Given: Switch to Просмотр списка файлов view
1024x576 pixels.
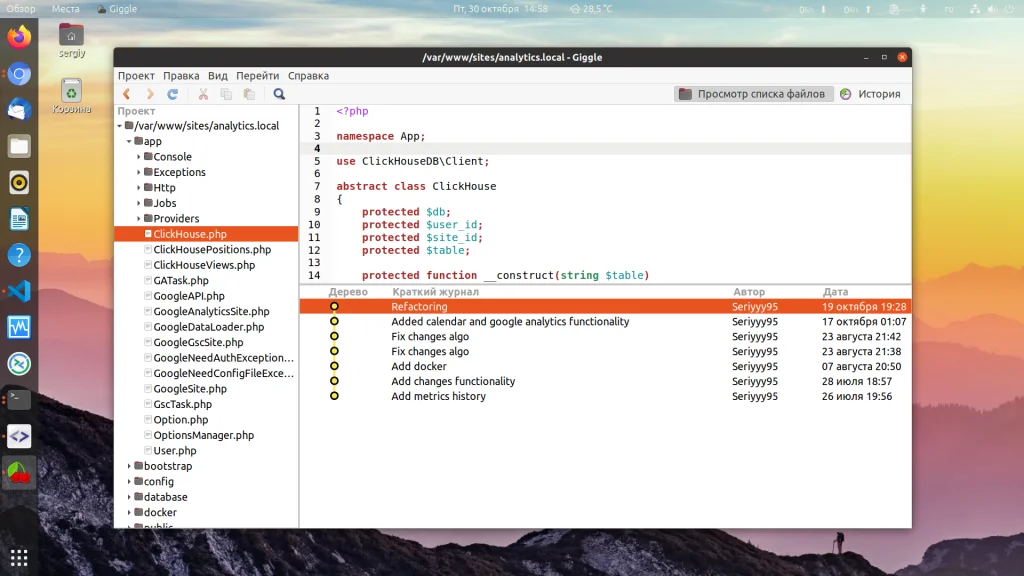Looking at the screenshot, I should pos(753,94).
